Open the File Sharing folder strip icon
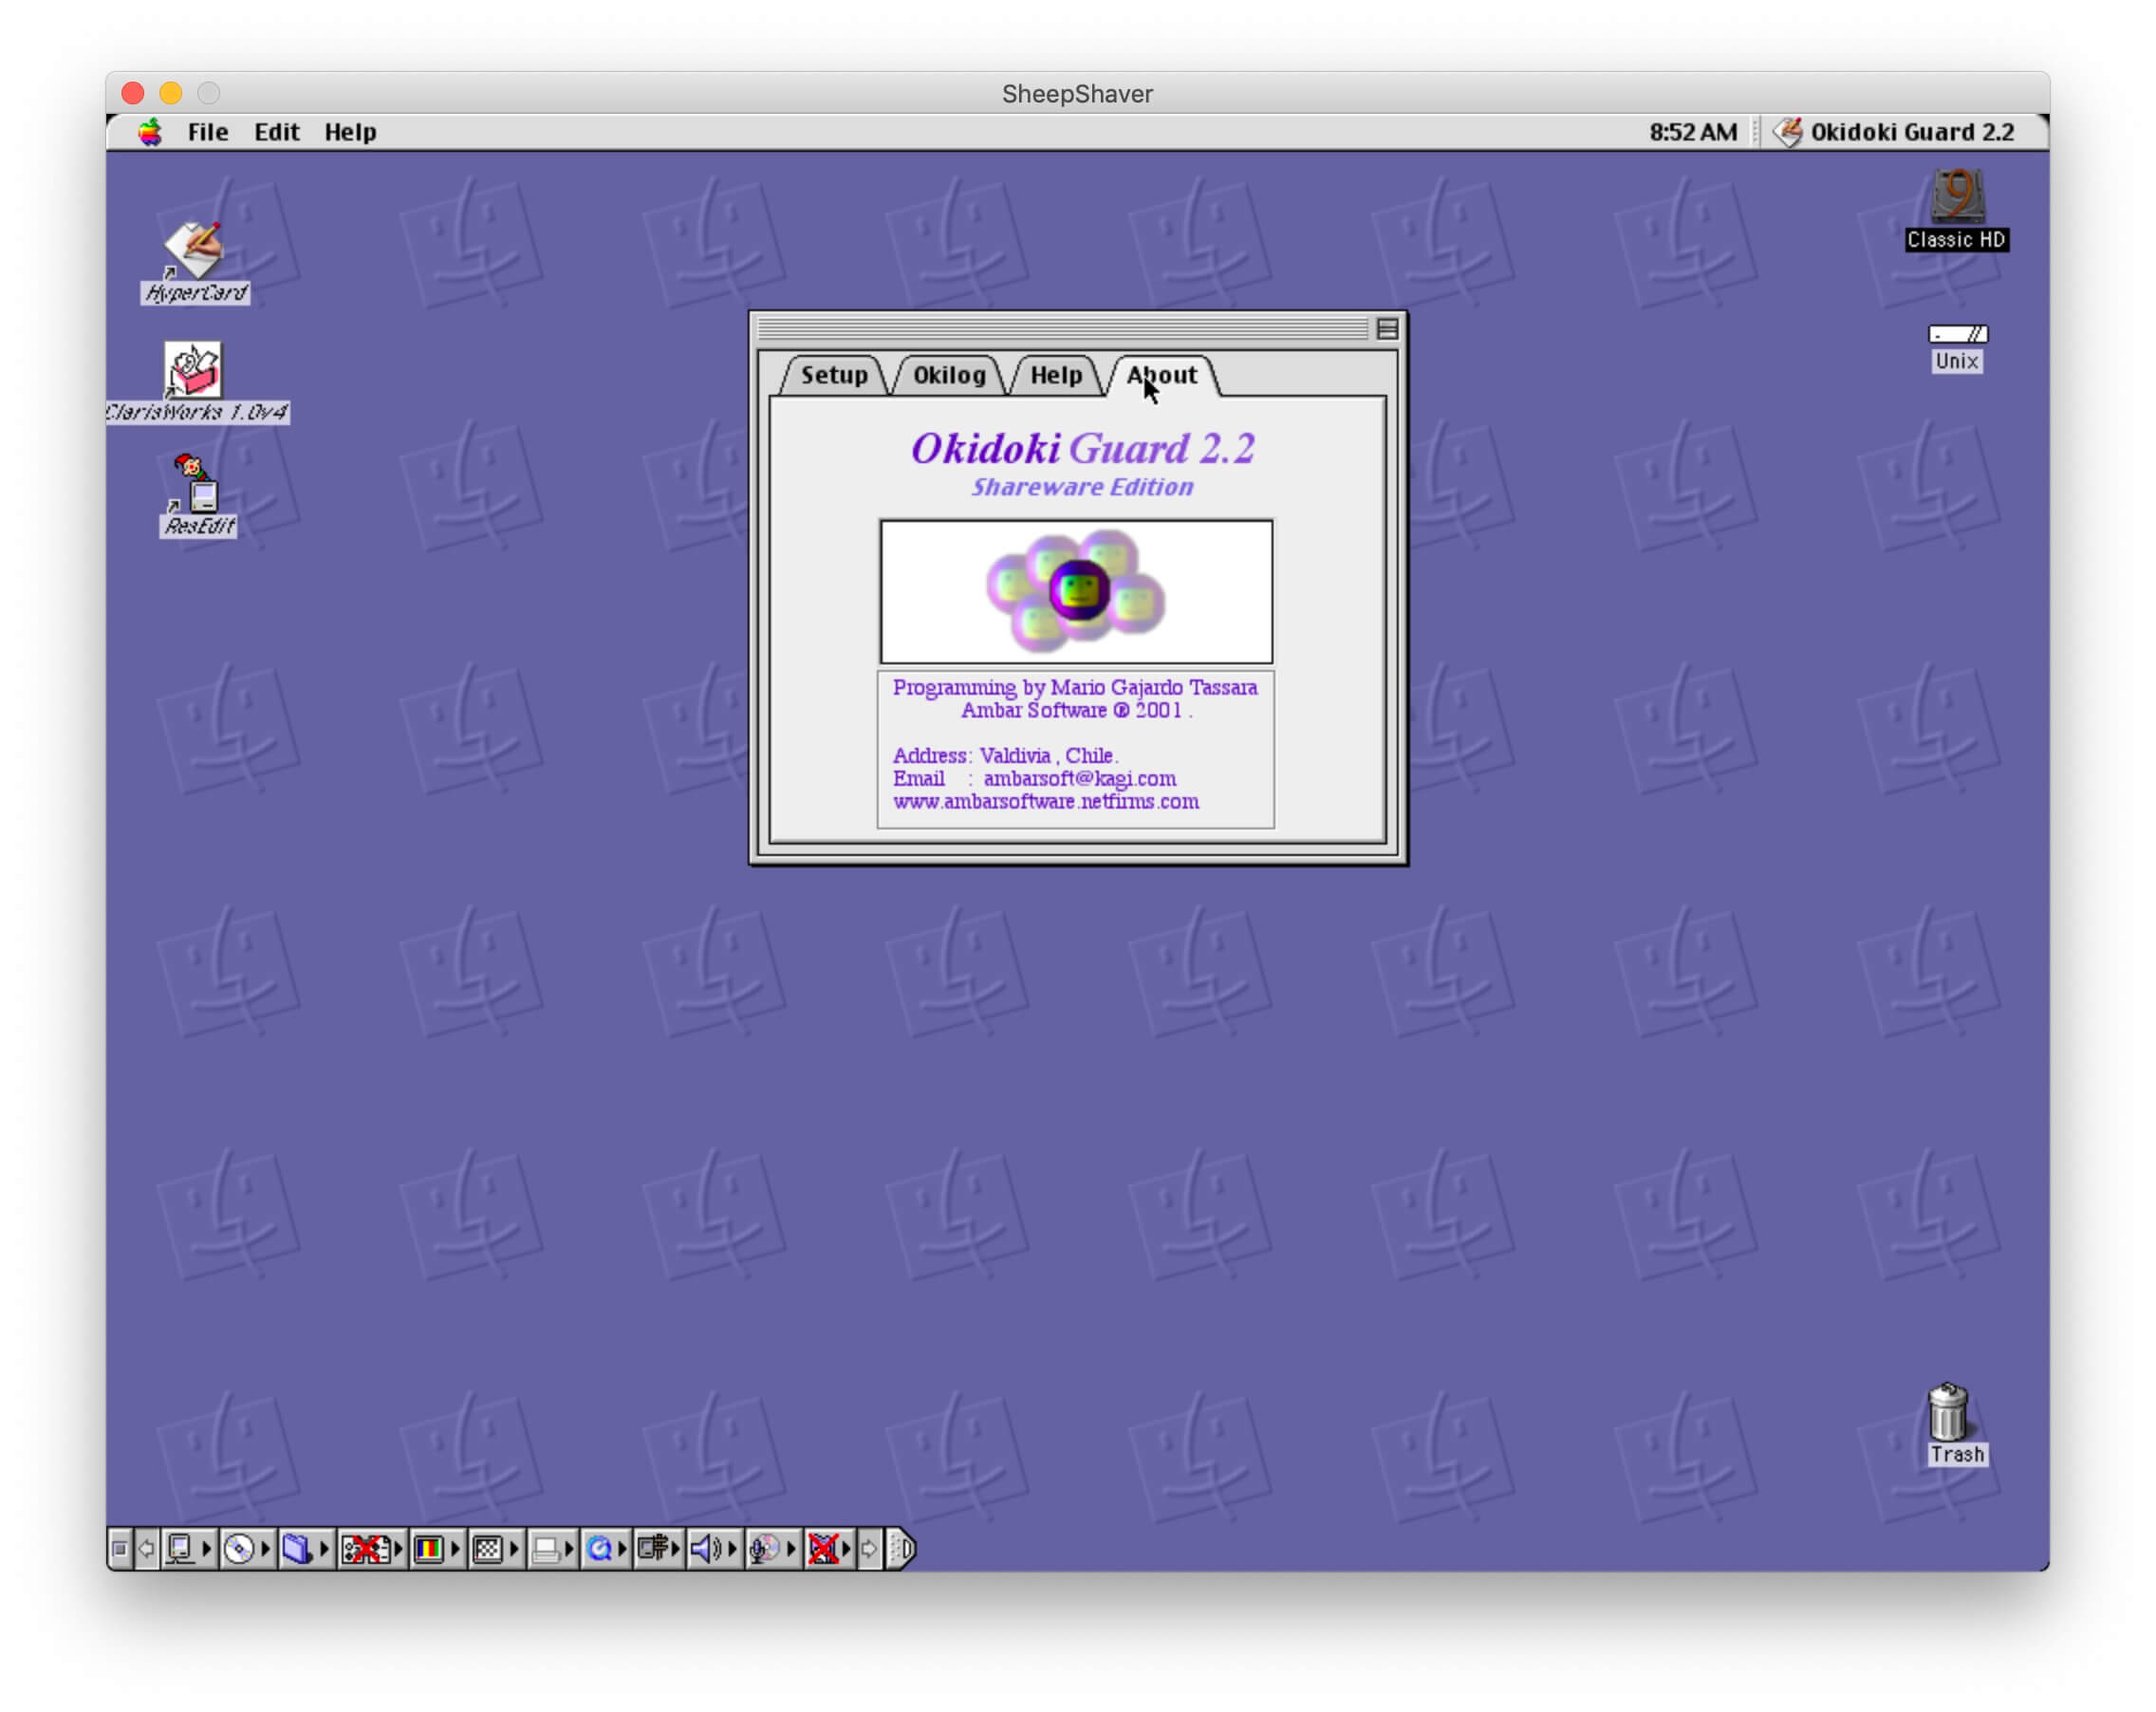 (x=297, y=1549)
